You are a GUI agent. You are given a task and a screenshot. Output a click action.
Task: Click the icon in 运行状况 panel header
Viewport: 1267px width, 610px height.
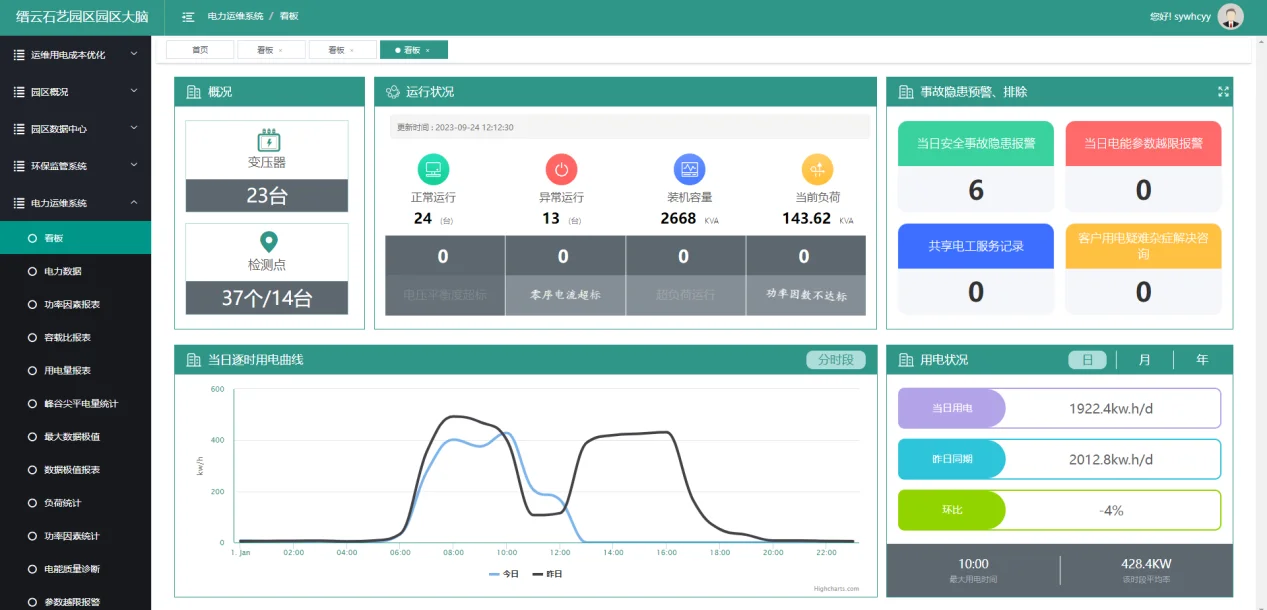[x=393, y=92]
